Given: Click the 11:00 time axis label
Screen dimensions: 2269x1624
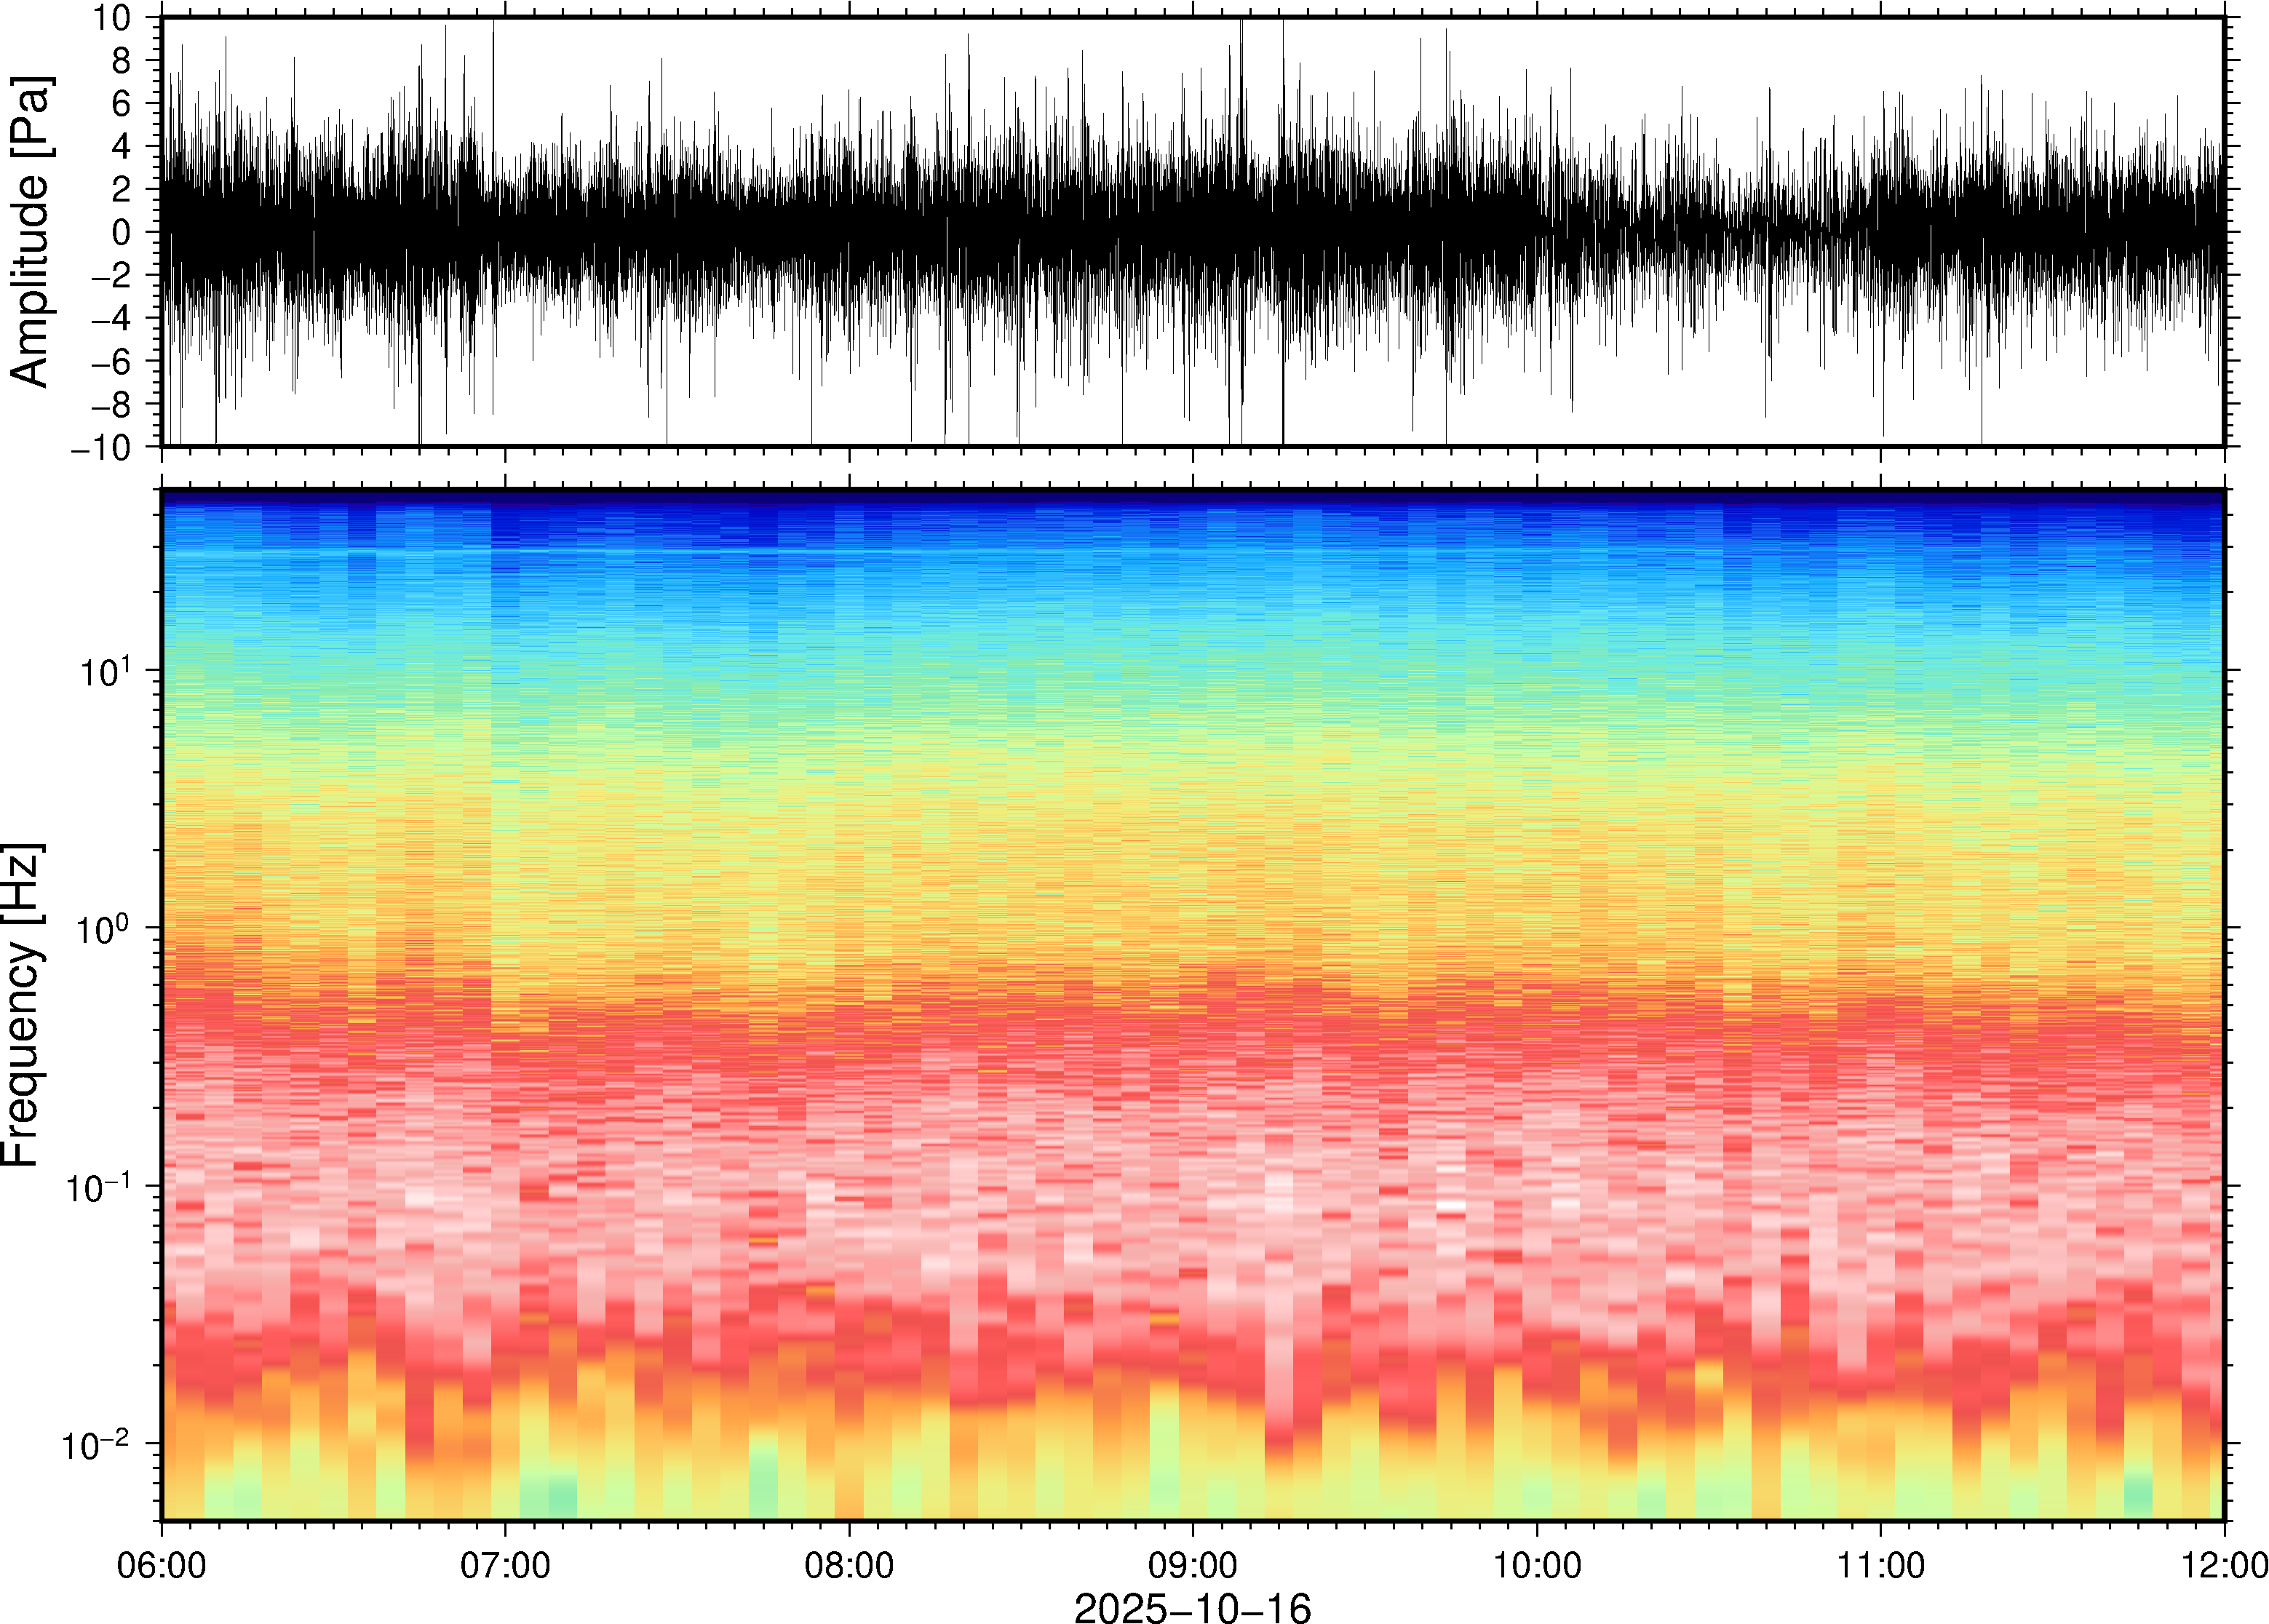Looking at the screenshot, I should click(x=1881, y=1564).
